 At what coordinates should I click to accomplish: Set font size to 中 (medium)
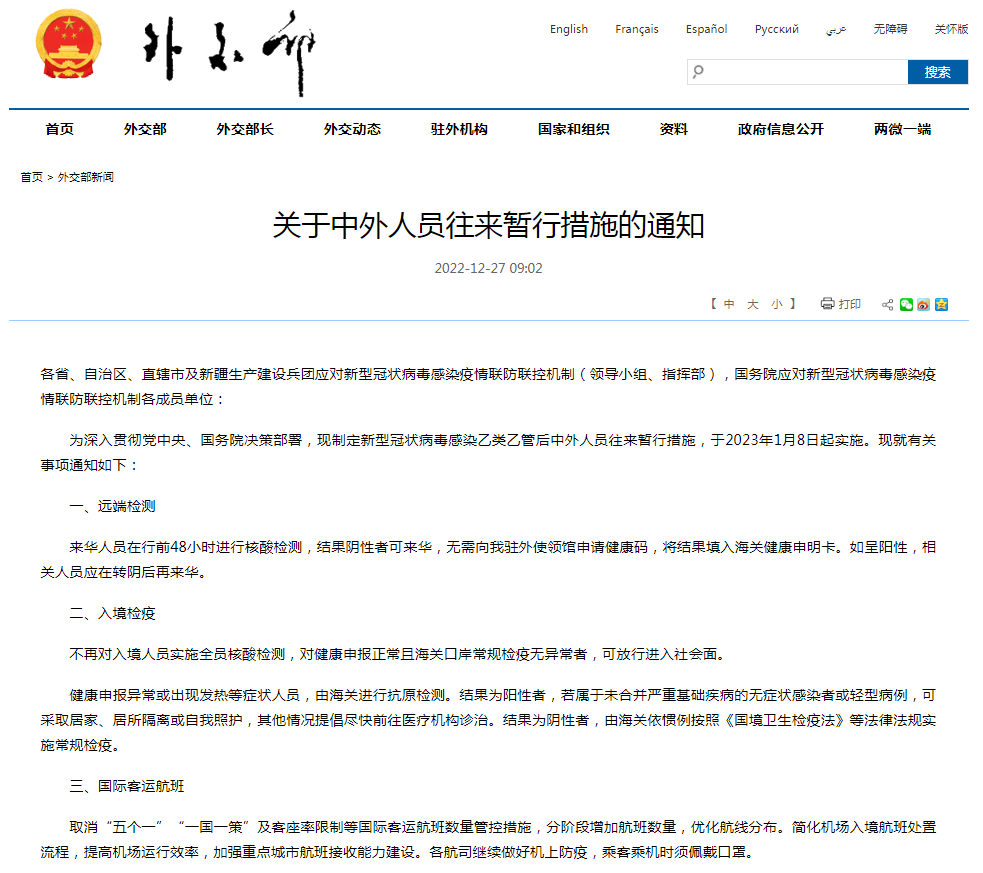[x=729, y=304]
